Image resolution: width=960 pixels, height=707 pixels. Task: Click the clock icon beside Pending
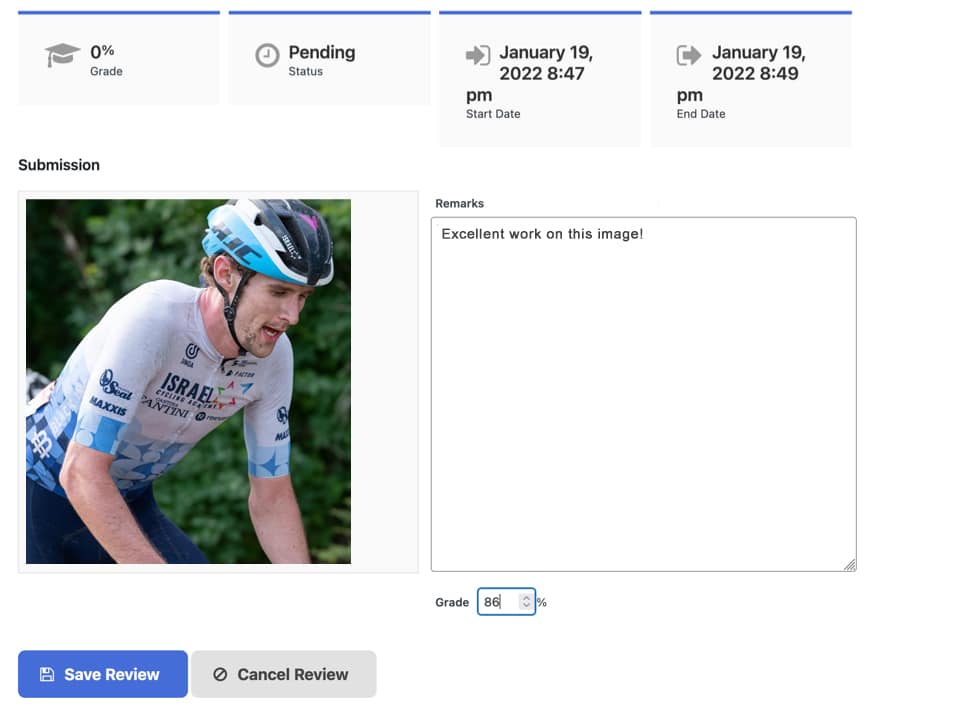267,56
